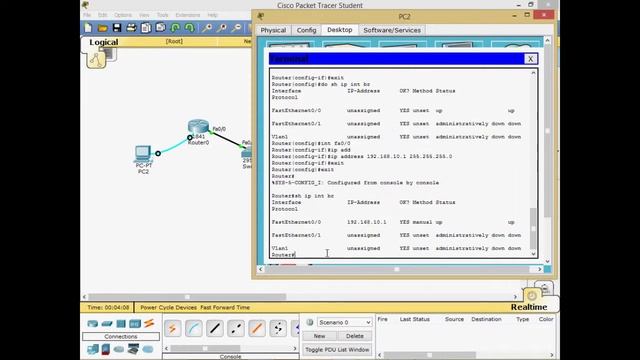The height and width of the screenshot is (360, 640).
Task: Select the Connections lightning category icon
Action: point(149,323)
